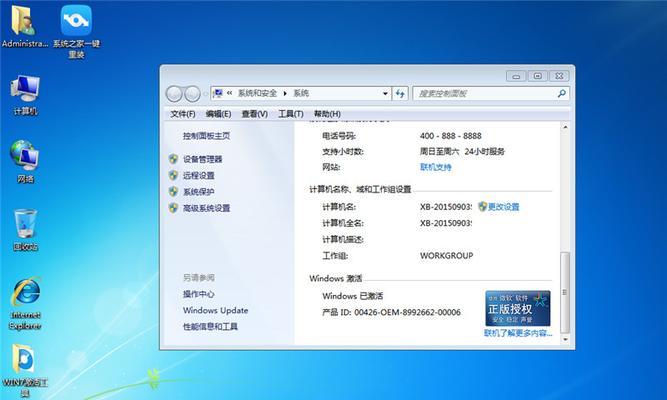Open the 工具(T) menu
The width and height of the screenshot is (667, 400).
click(x=291, y=114)
